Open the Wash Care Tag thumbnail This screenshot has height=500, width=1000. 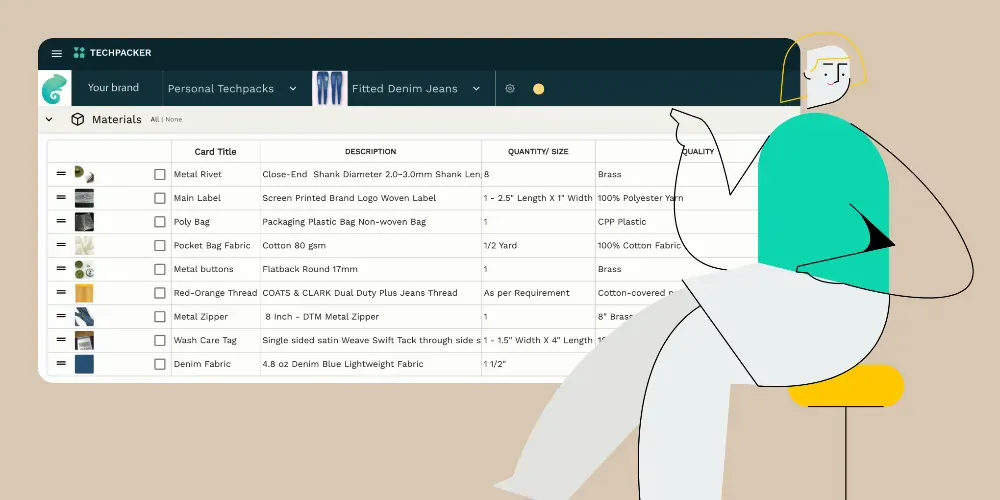coord(84,341)
